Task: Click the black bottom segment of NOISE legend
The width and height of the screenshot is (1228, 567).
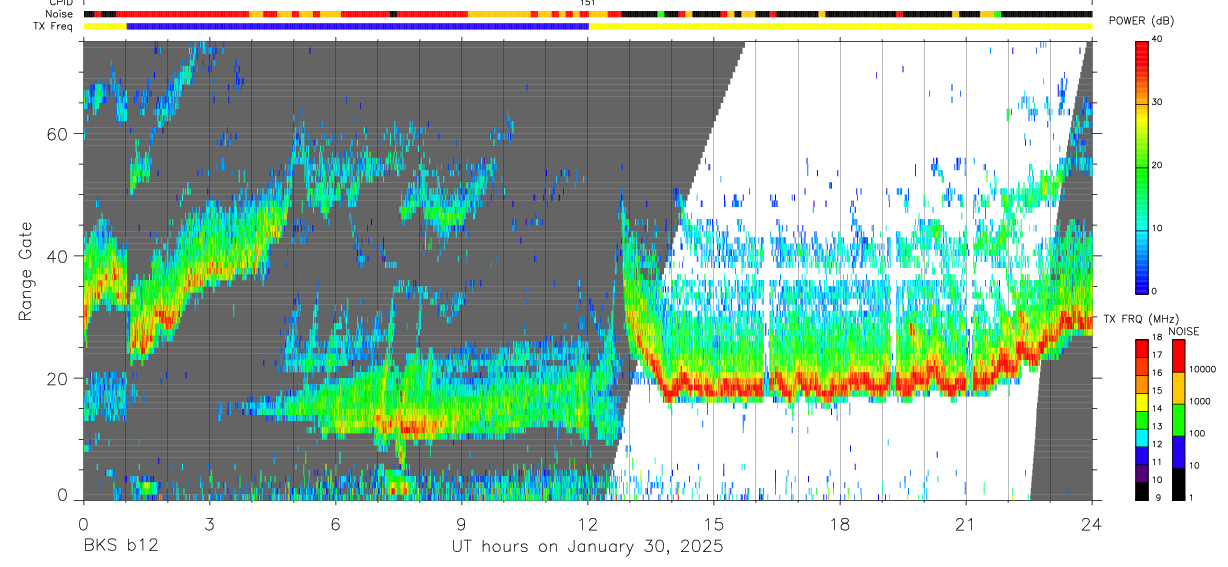Action: (1178, 484)
